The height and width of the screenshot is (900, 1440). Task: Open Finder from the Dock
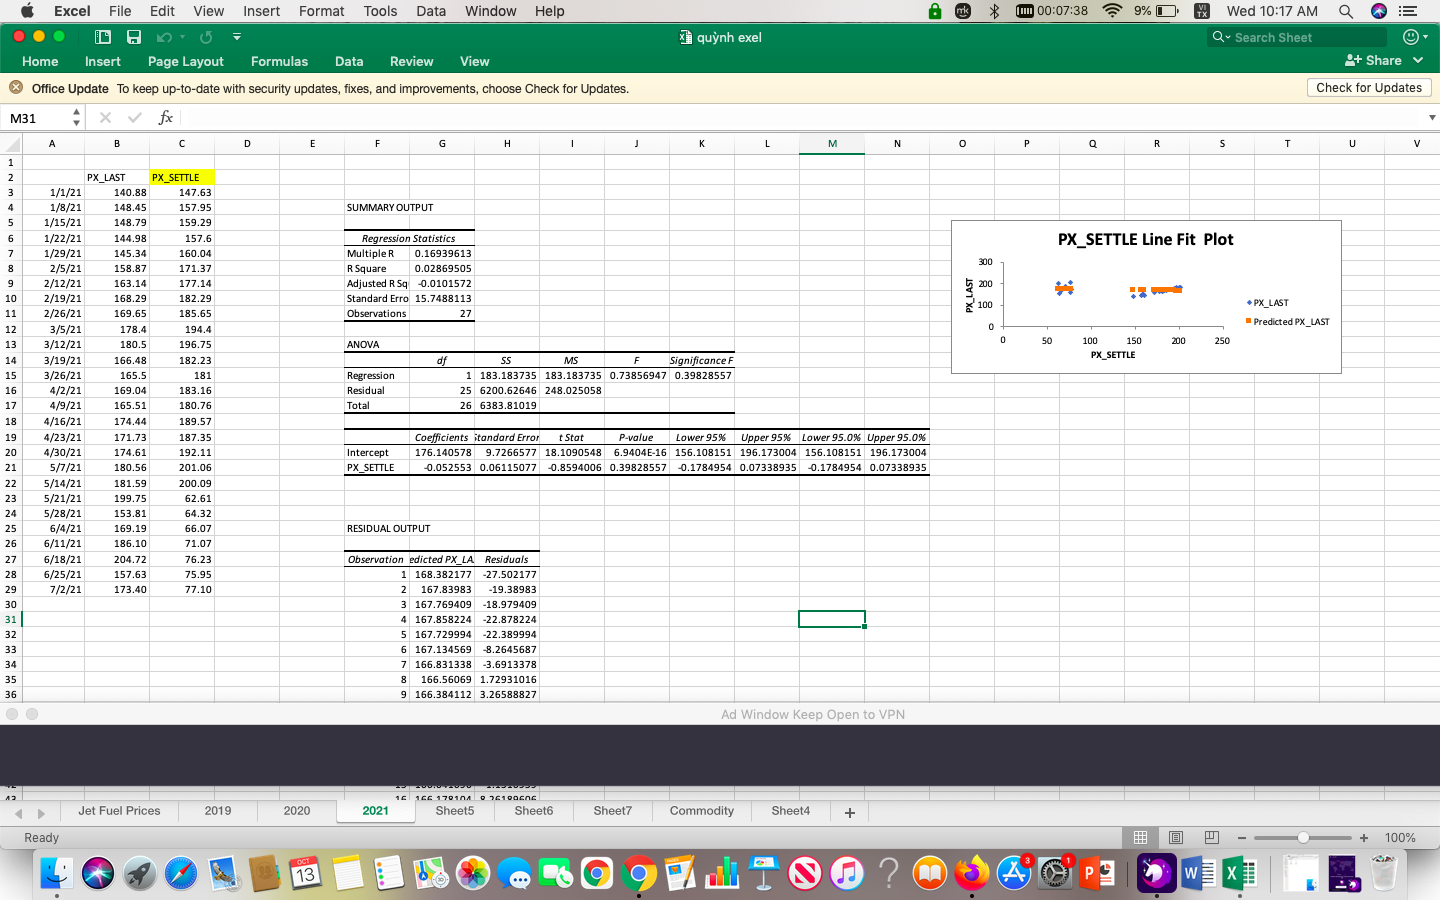tap(57, 873)
